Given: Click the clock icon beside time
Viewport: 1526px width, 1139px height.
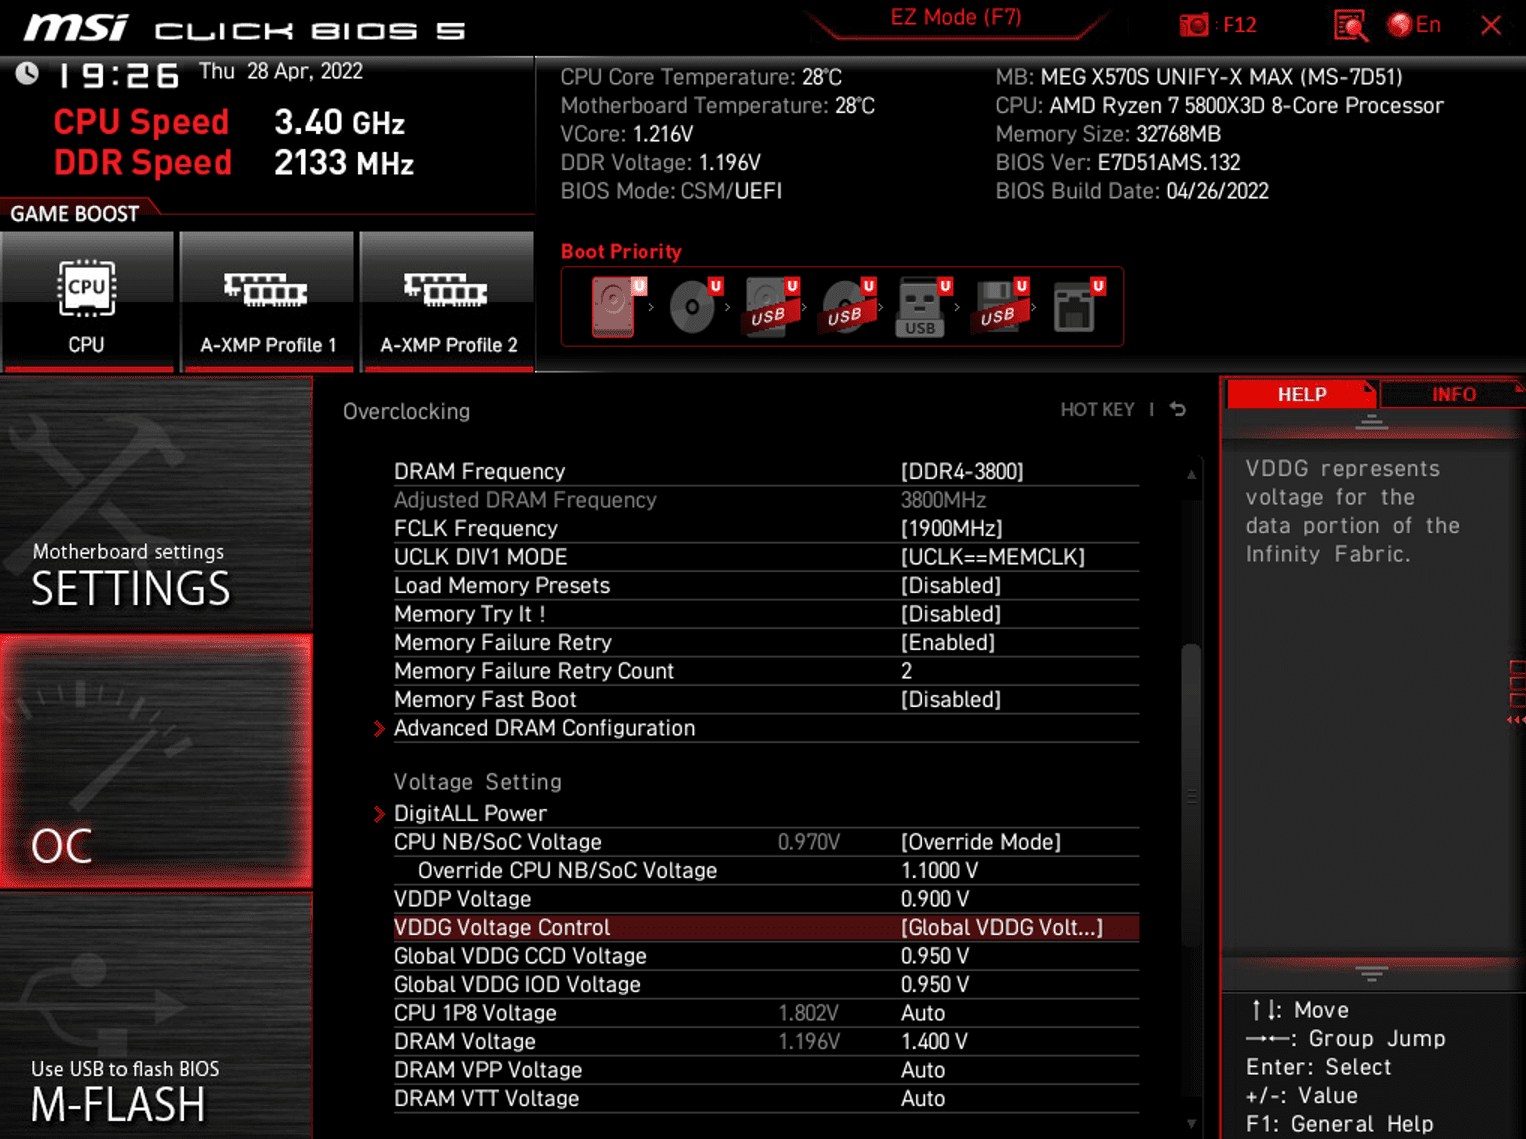Looking at the screenshot, I should pyautogui.click(x=27, y=73).
